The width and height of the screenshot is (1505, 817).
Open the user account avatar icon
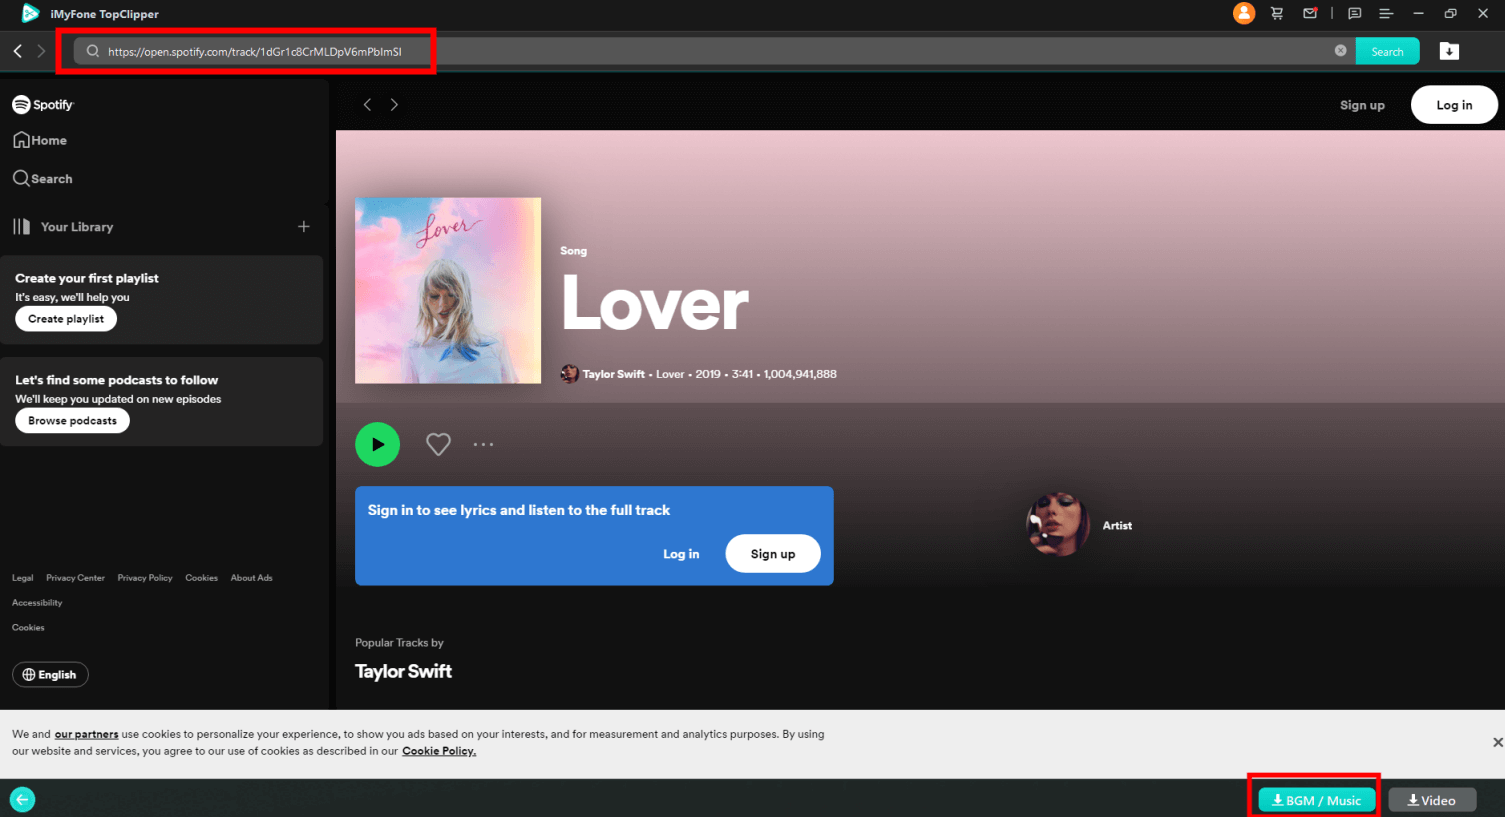pyautogui.click(x=1244, y=13)
